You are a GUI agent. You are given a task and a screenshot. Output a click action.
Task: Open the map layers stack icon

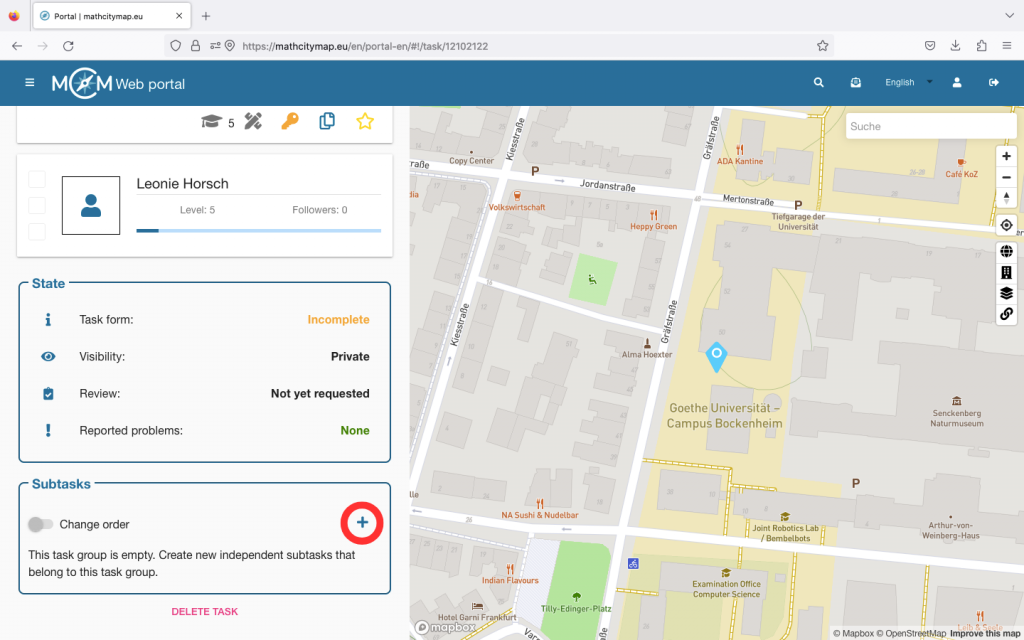(x=1006, y=293)
